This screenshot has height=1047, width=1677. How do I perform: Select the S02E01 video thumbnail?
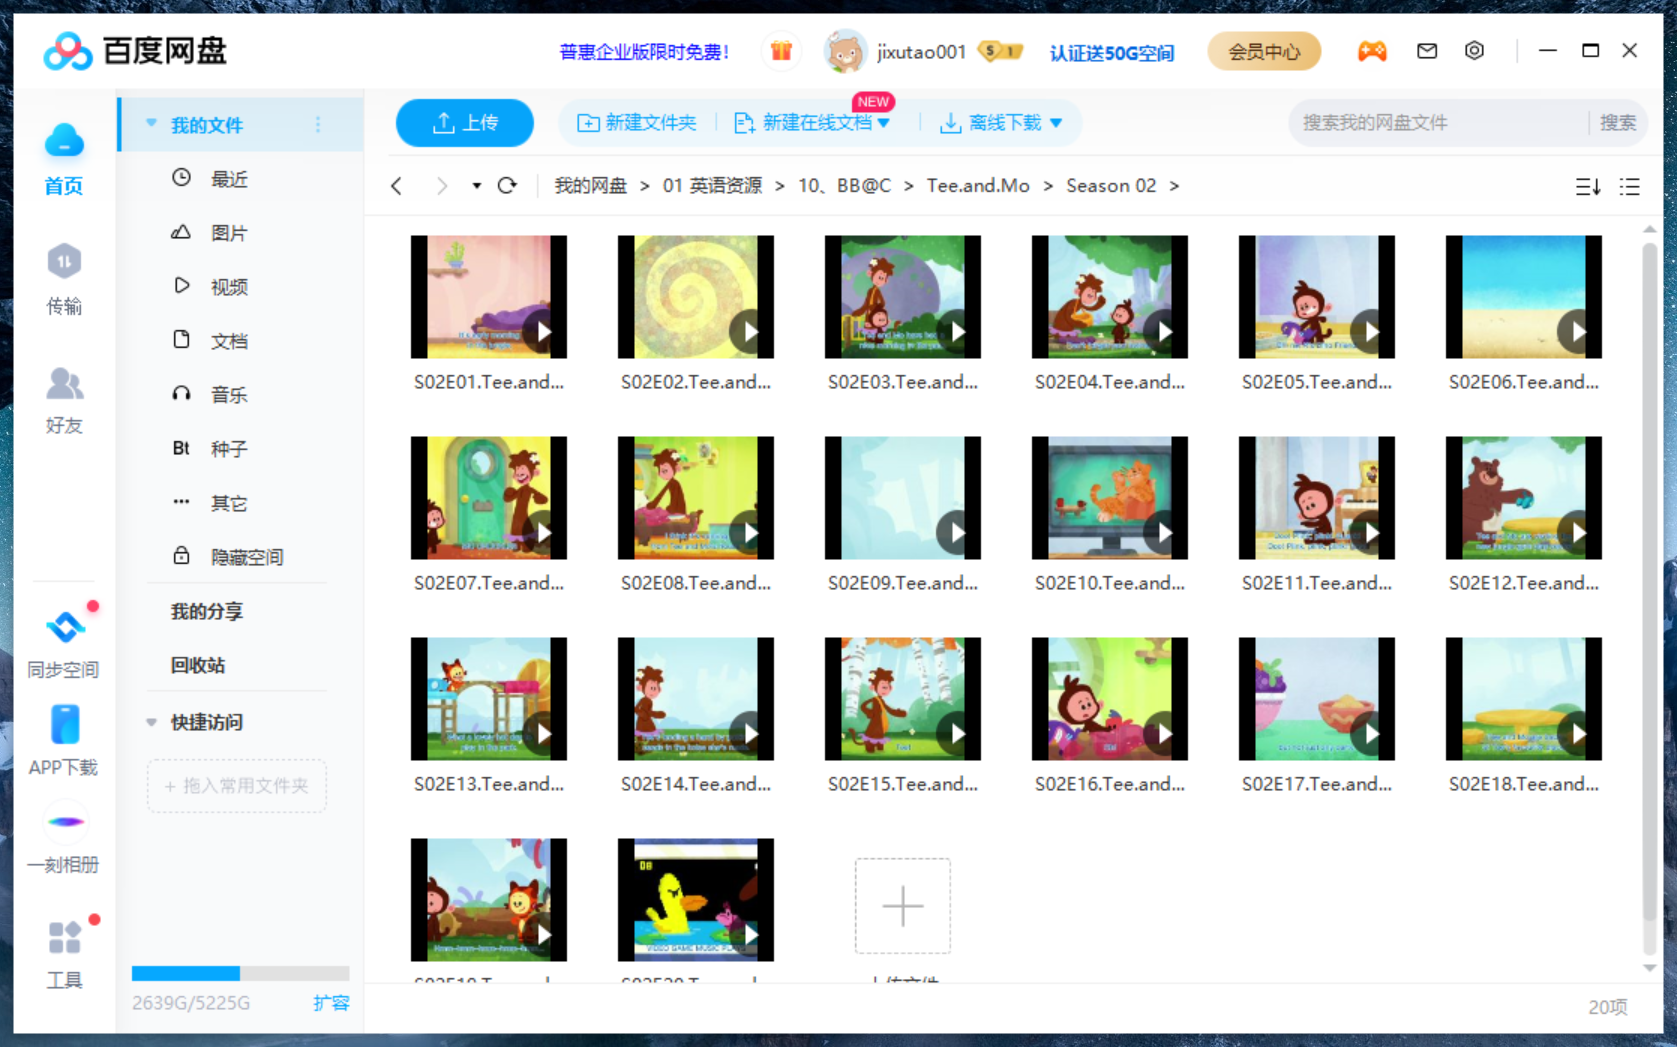tap(489, 297)
